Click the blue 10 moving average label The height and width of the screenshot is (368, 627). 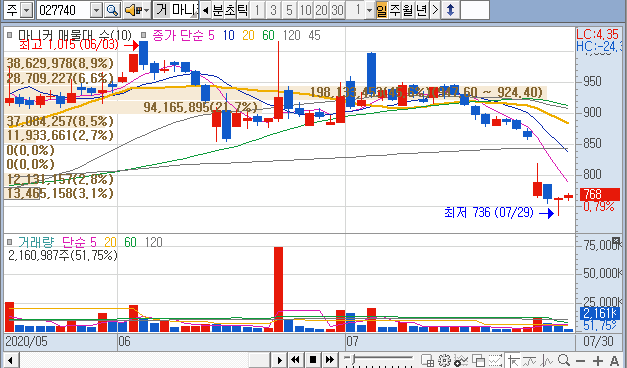[x=228, y=36]
